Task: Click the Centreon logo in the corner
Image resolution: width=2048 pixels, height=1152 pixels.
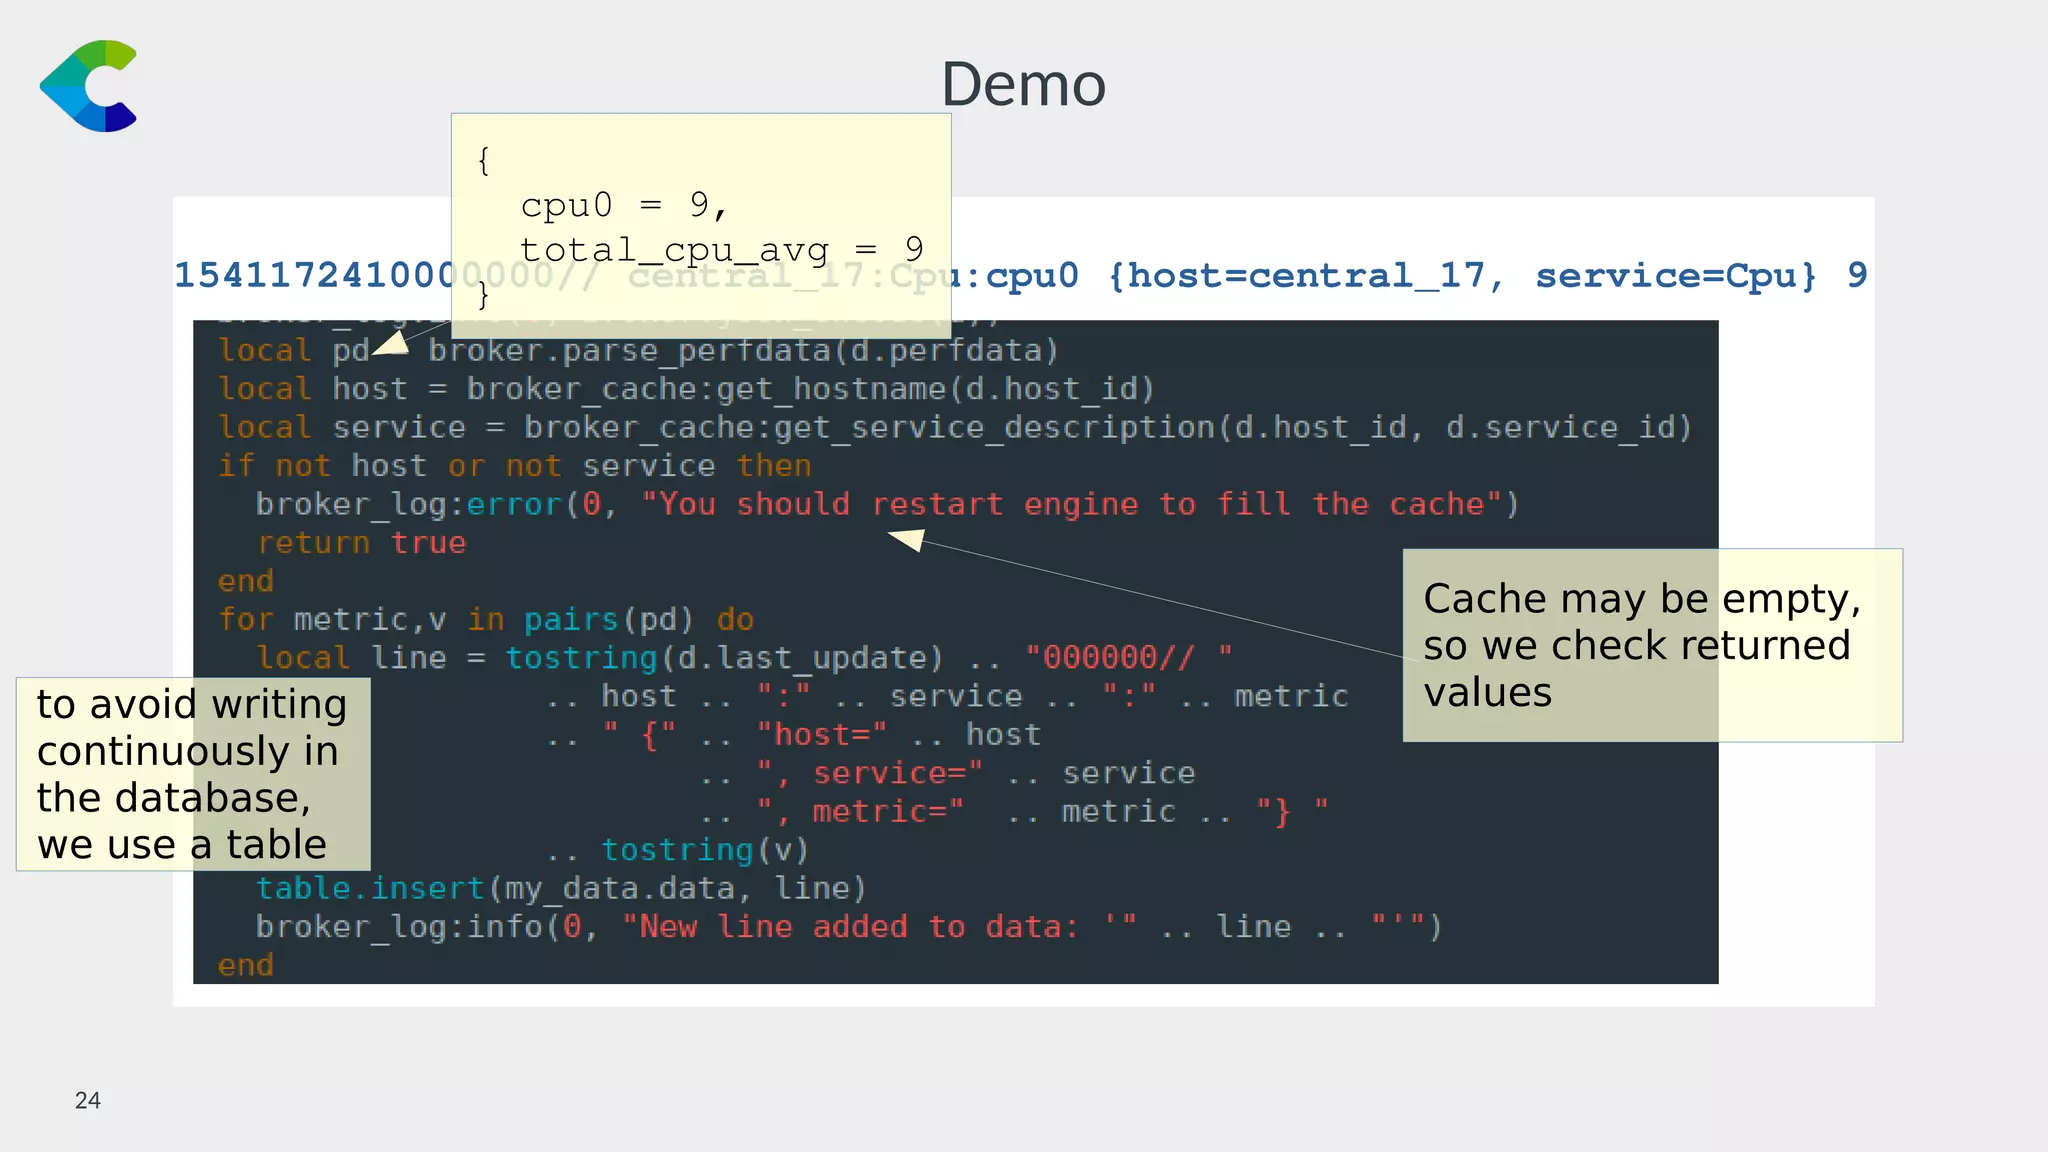Action: coord(88,86)
